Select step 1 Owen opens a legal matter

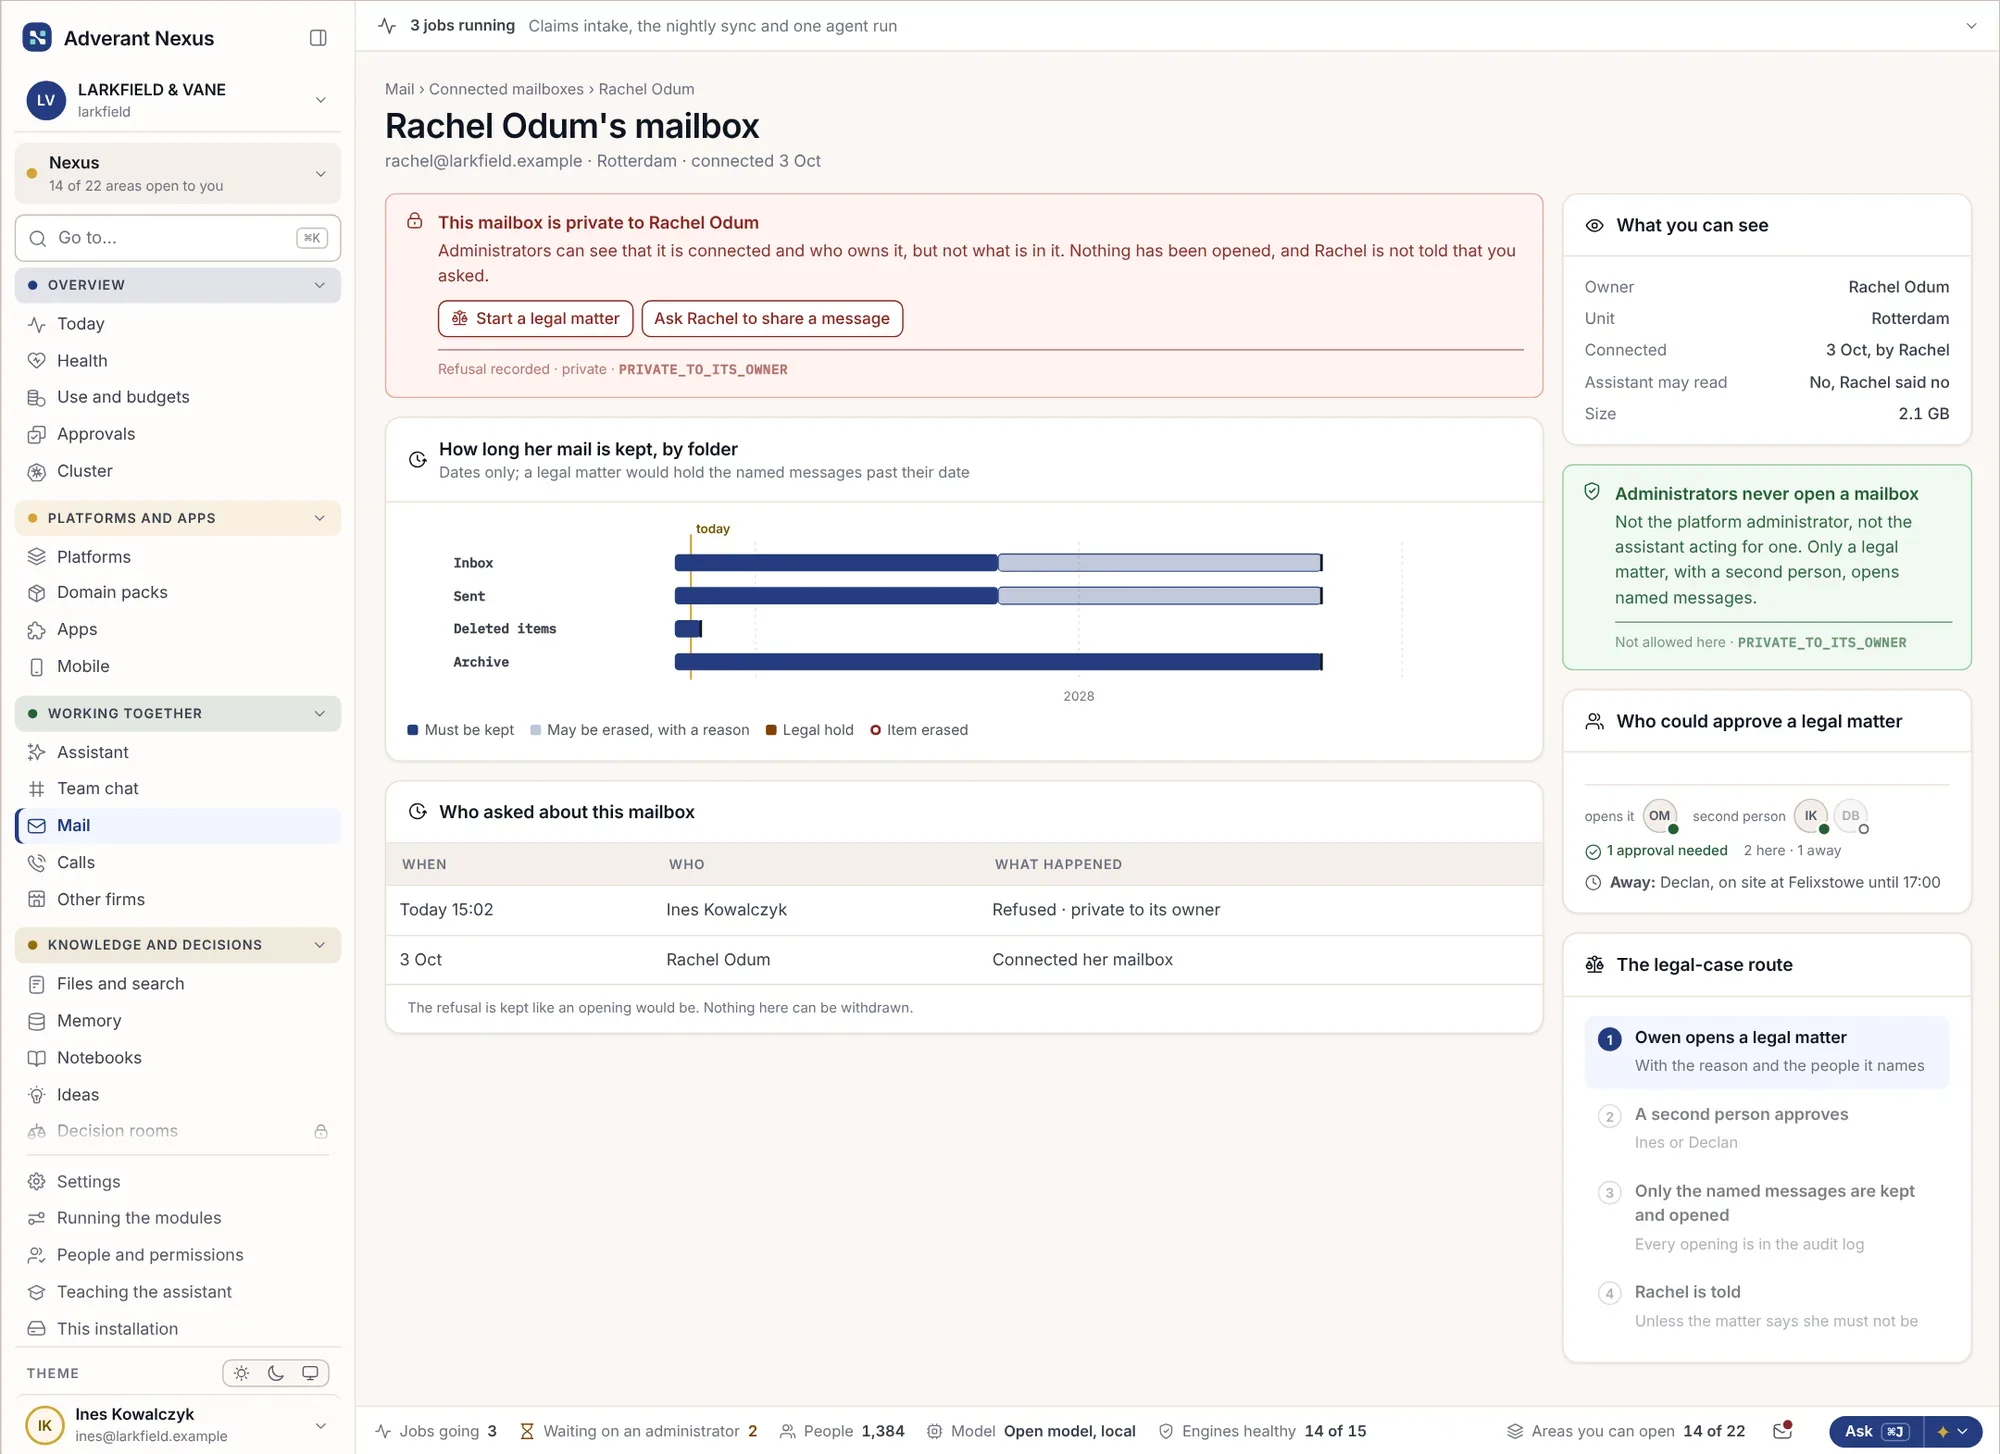(x=1767, y=1052)
